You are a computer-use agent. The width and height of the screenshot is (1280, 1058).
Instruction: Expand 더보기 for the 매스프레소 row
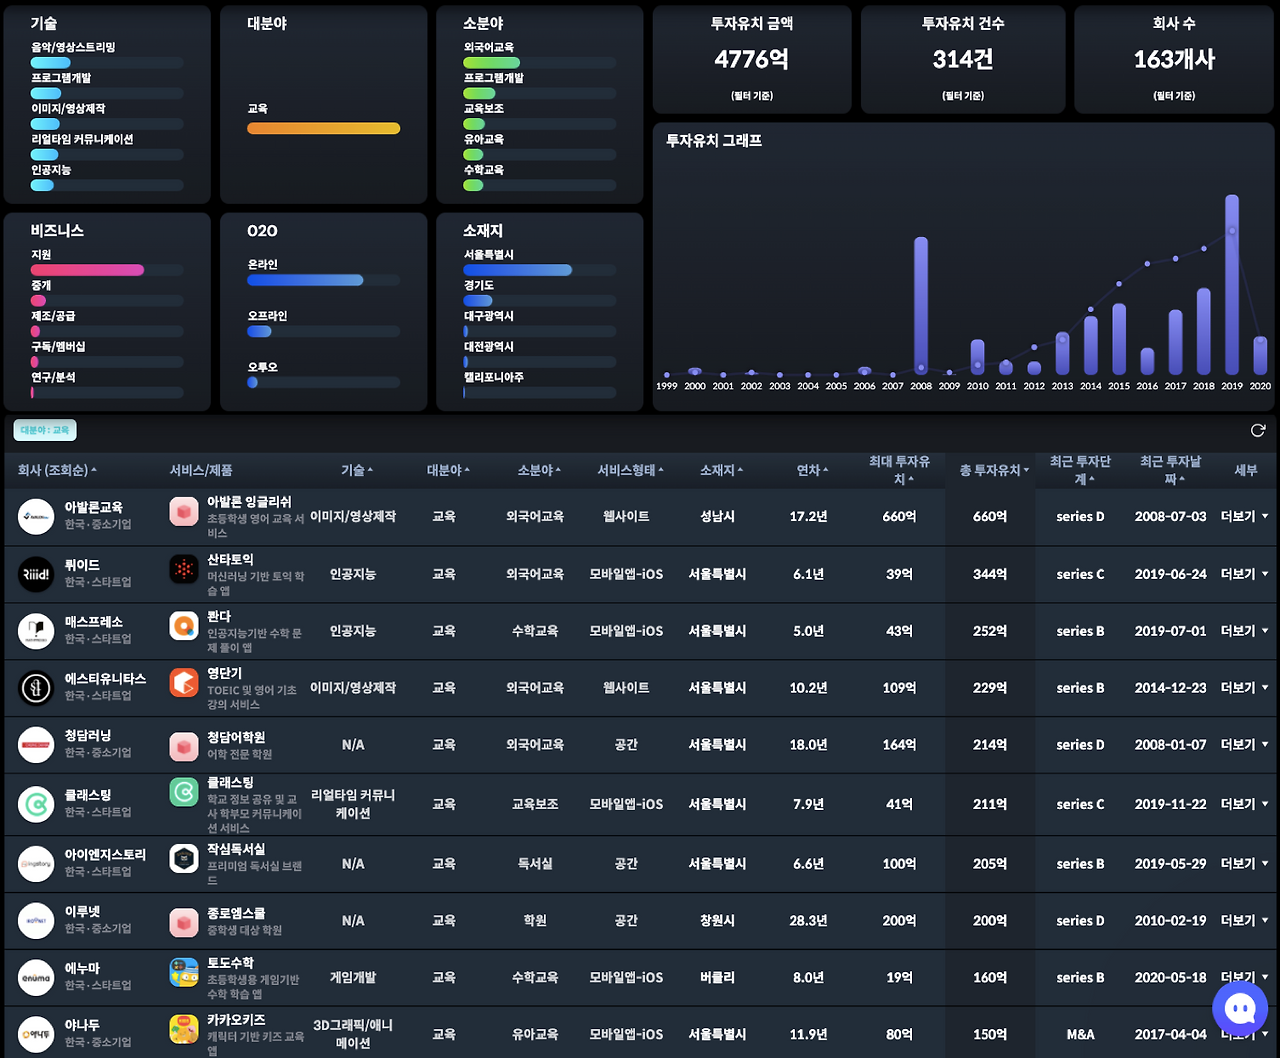click(1244, 631)
